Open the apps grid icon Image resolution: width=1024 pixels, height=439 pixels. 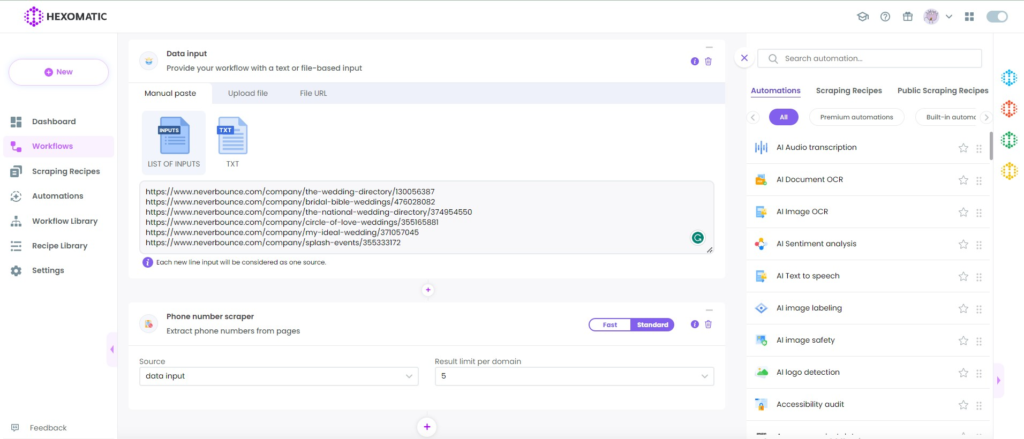(x=969, y=17)
